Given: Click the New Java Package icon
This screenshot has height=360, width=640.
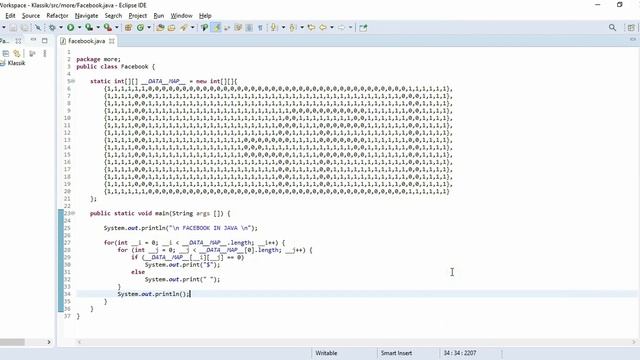Looking at the screenshot, I should pyautogui.click(x=128, y=28).
